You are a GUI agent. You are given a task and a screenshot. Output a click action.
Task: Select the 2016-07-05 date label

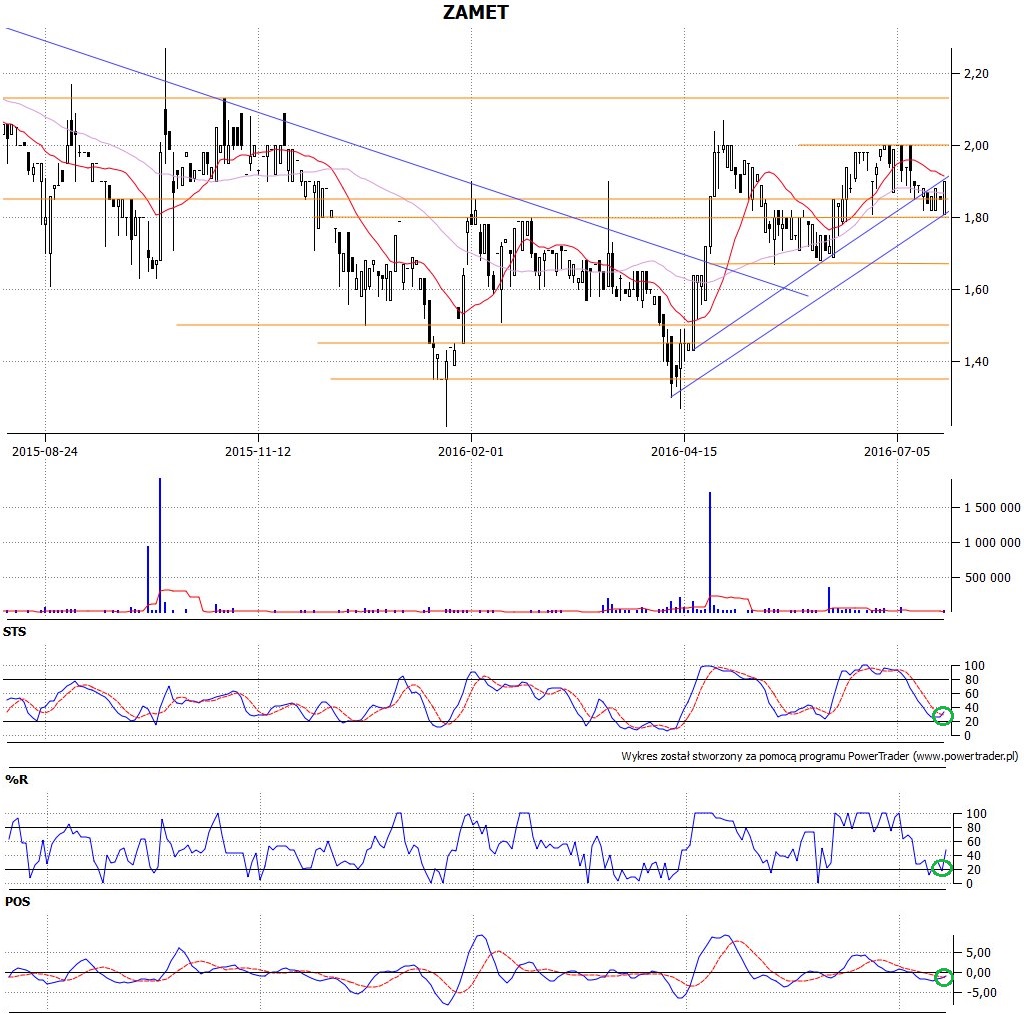[897, 451]
